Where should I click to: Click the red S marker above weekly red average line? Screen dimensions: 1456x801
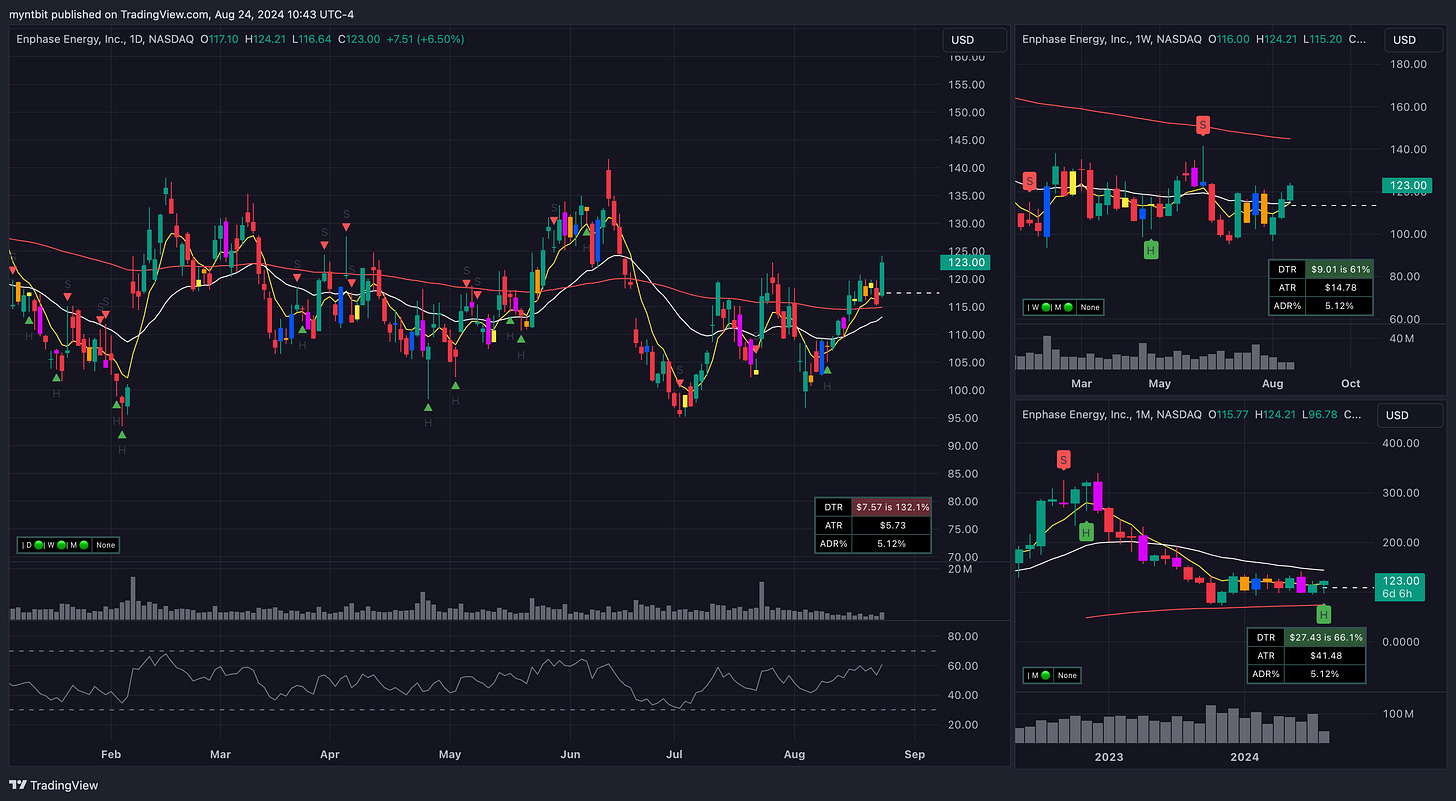coord(1203,125)
